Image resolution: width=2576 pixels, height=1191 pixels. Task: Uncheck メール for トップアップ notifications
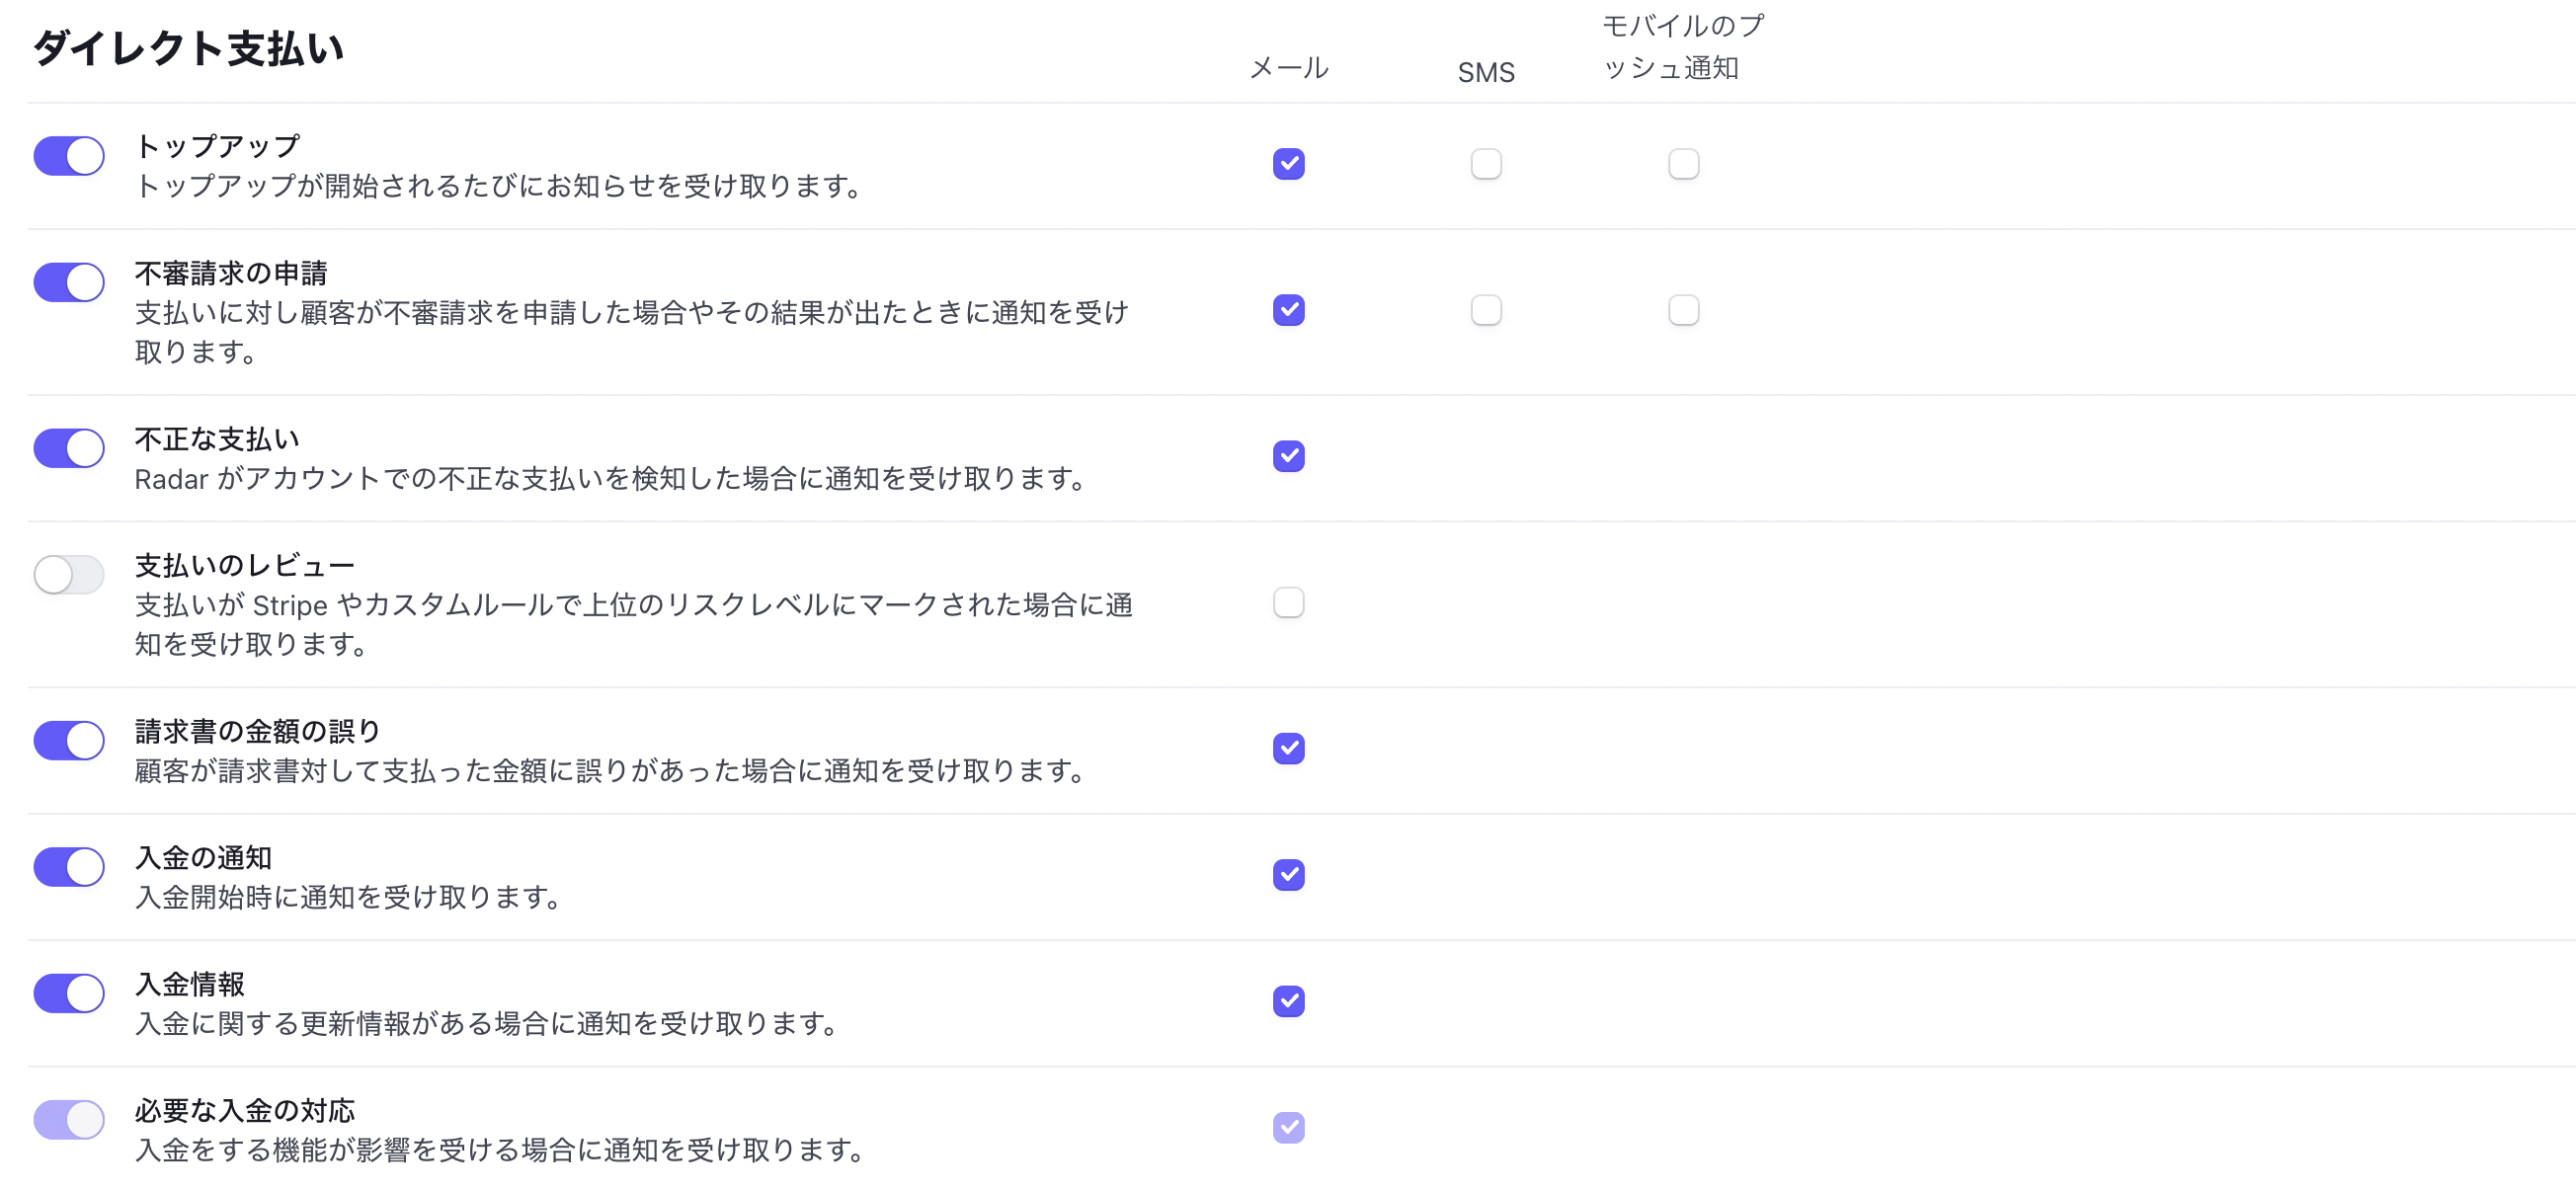(1289, 163)
